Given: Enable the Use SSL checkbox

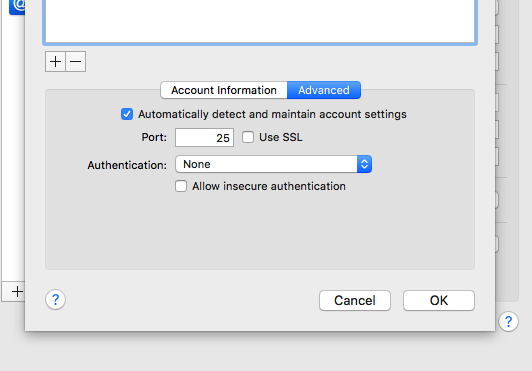Looking at the screenshot, I should coord(248,137).
